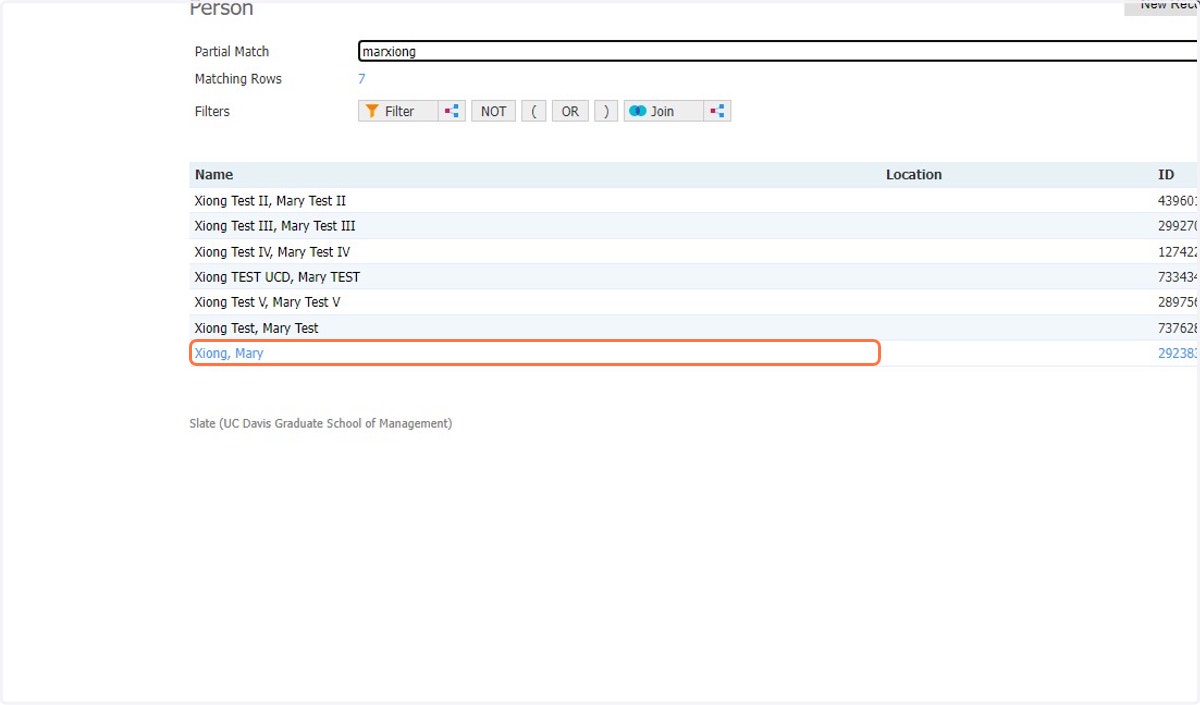Open the join library icon next to Join
The height and width of the screenshot is (705, 1200).
point(719,111)
